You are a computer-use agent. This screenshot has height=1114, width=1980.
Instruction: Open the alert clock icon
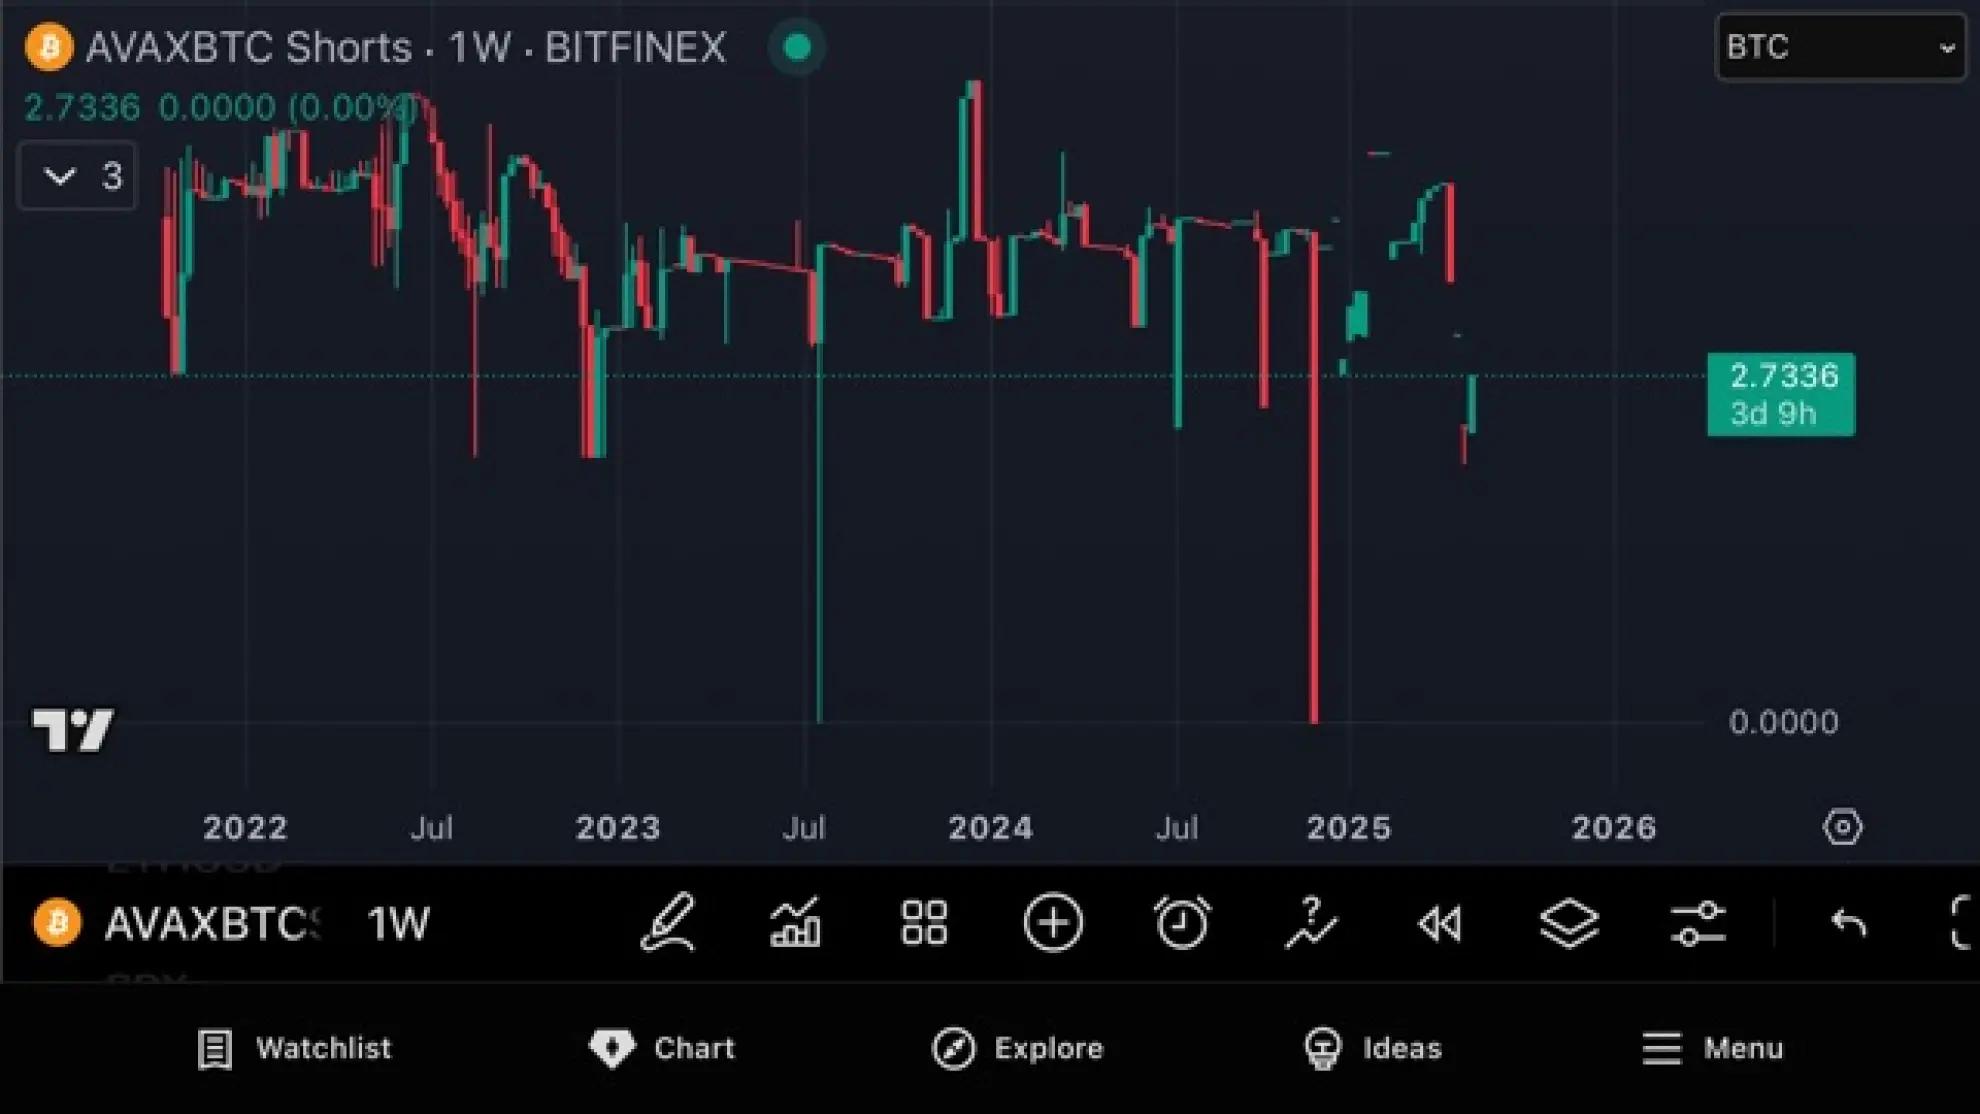pyautogui.click(x=1182, y=922)
